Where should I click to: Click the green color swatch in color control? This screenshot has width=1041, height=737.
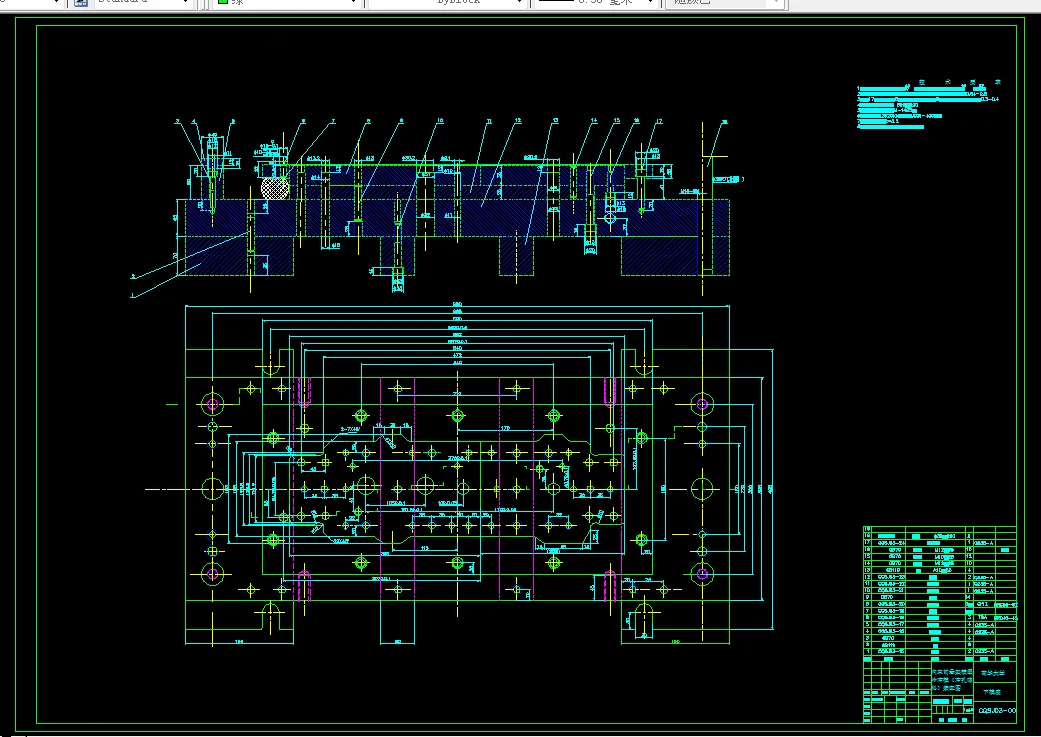(x=223, y=2)
